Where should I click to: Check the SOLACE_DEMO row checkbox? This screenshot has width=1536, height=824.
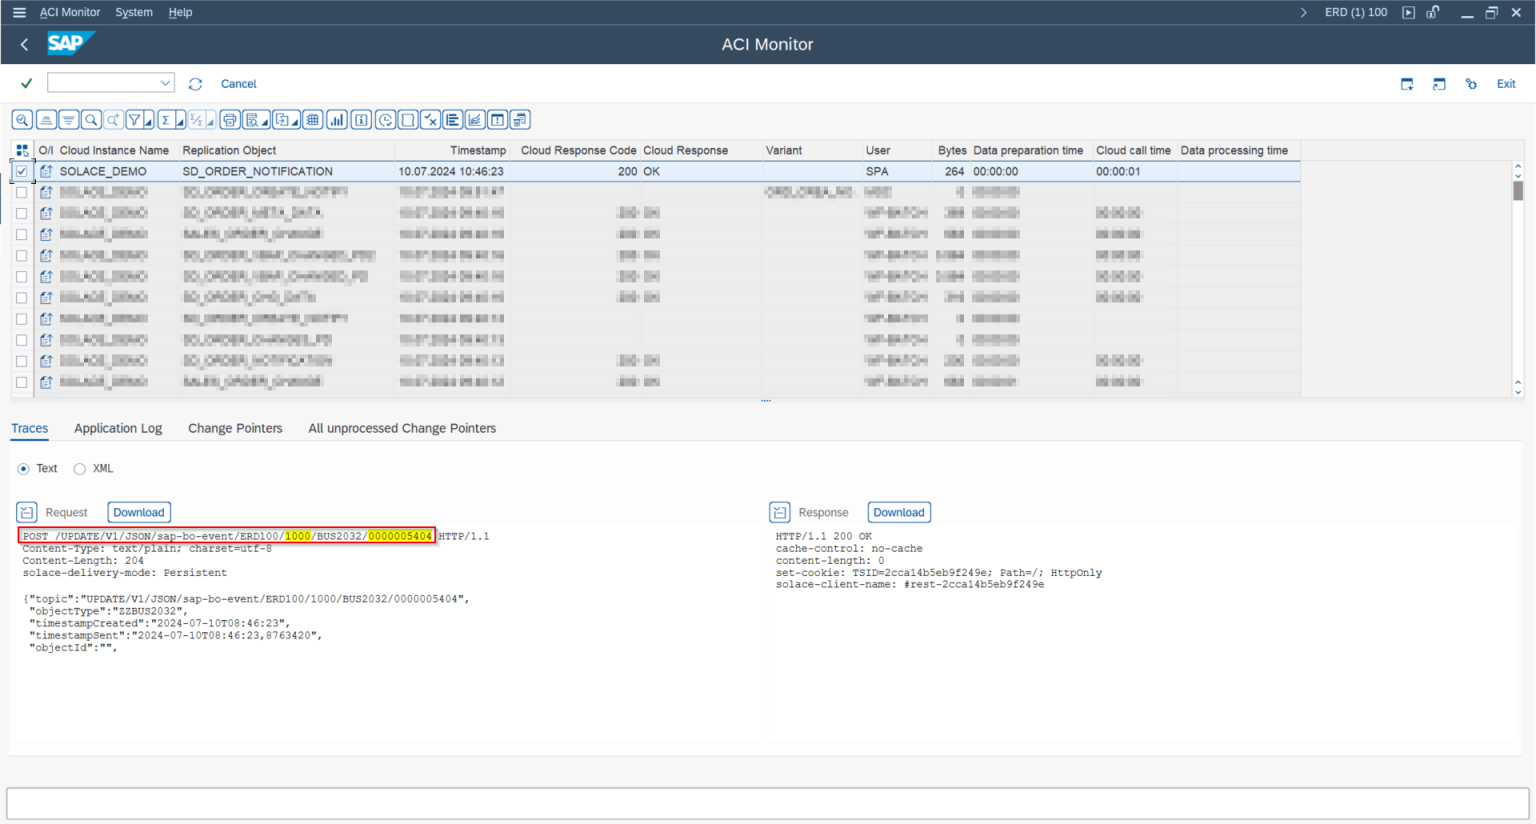tap(21, 171)
